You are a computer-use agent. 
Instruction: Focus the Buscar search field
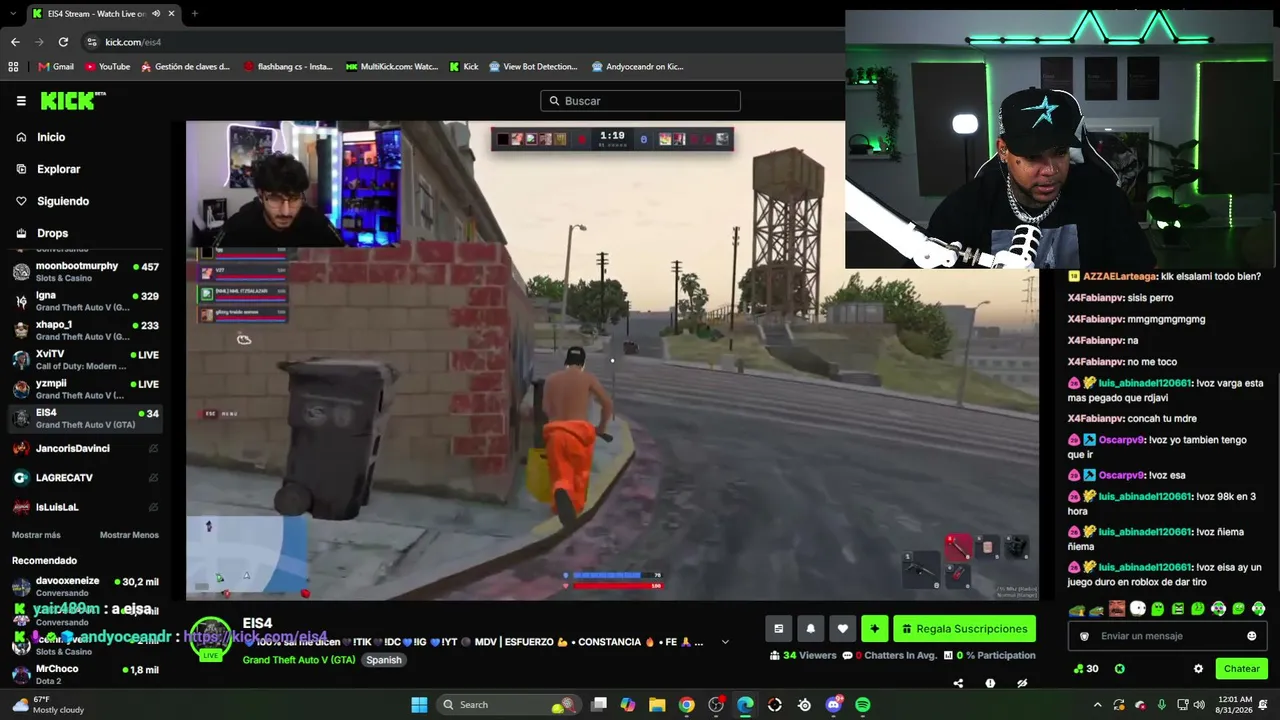(640, 101)
